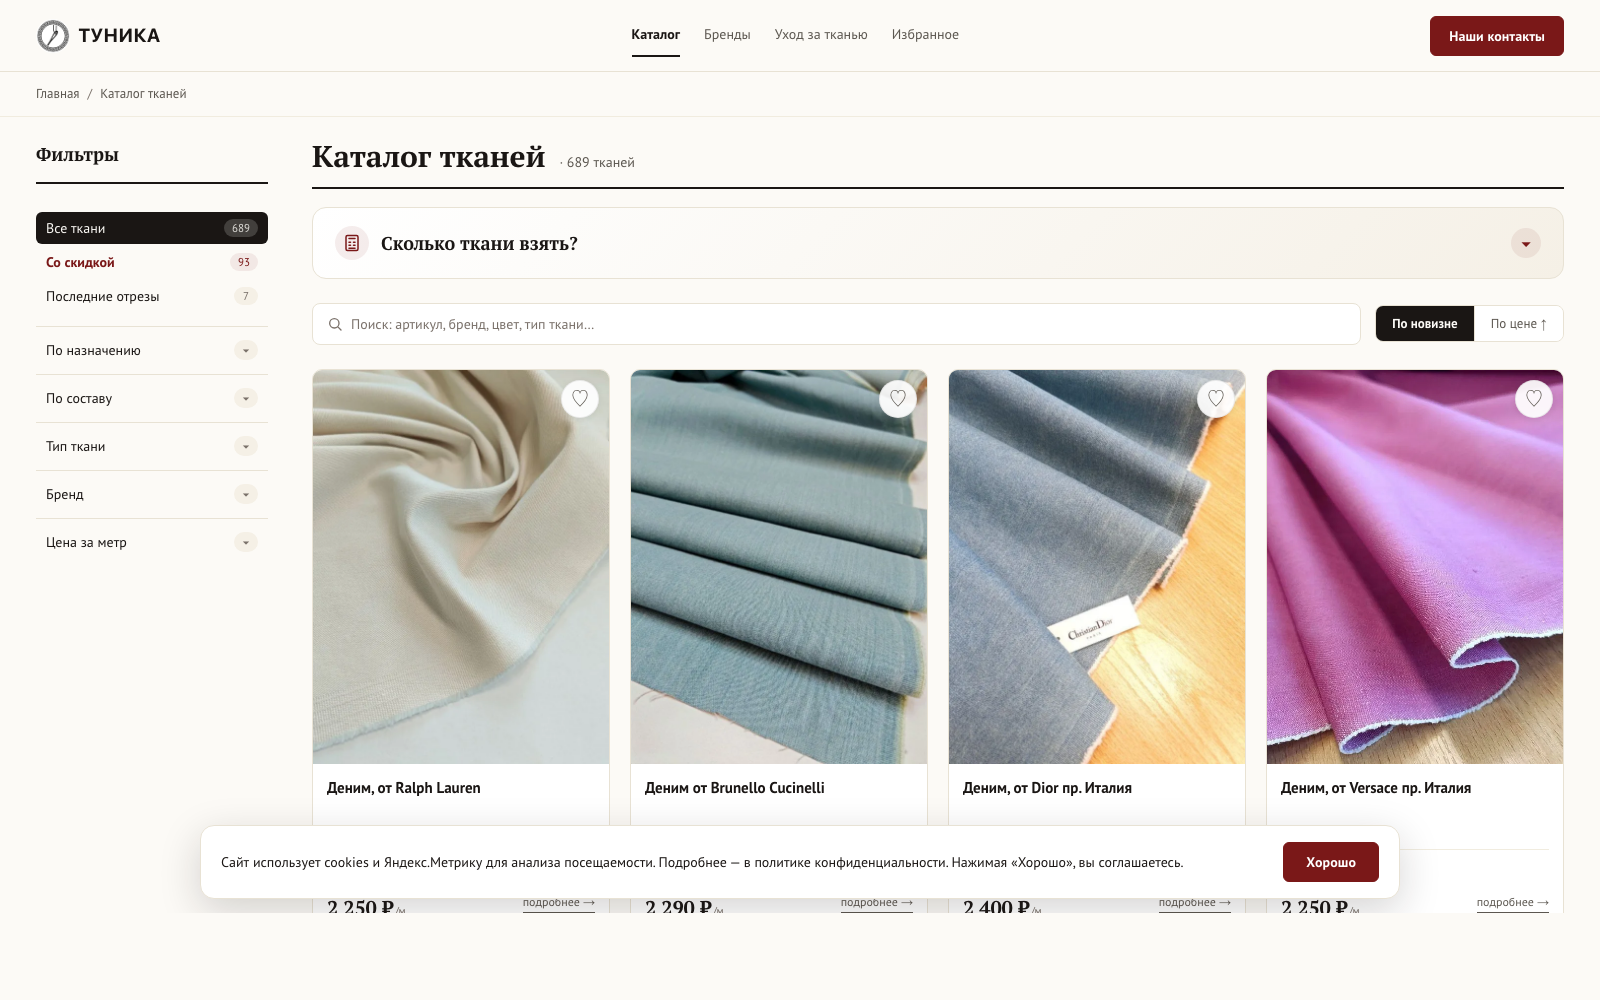
Task: Click the fabric calculator icon
Action: 352,243
